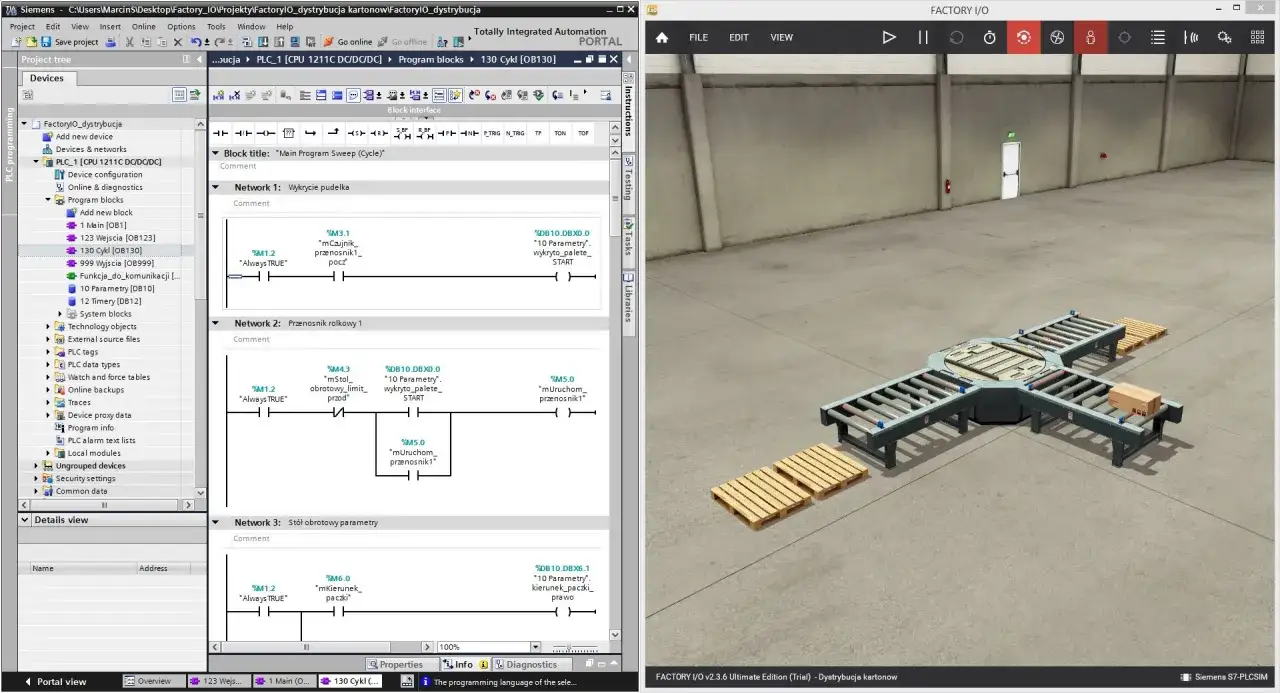Open the Overview taskbar button
This screenshot has width=1280, height=693.
[x=153, y=681]
